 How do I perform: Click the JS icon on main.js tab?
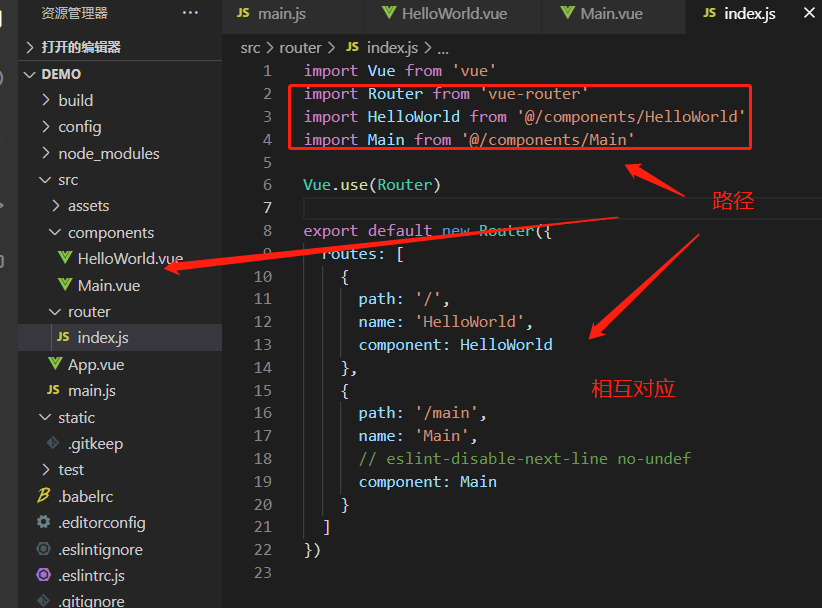243,13
